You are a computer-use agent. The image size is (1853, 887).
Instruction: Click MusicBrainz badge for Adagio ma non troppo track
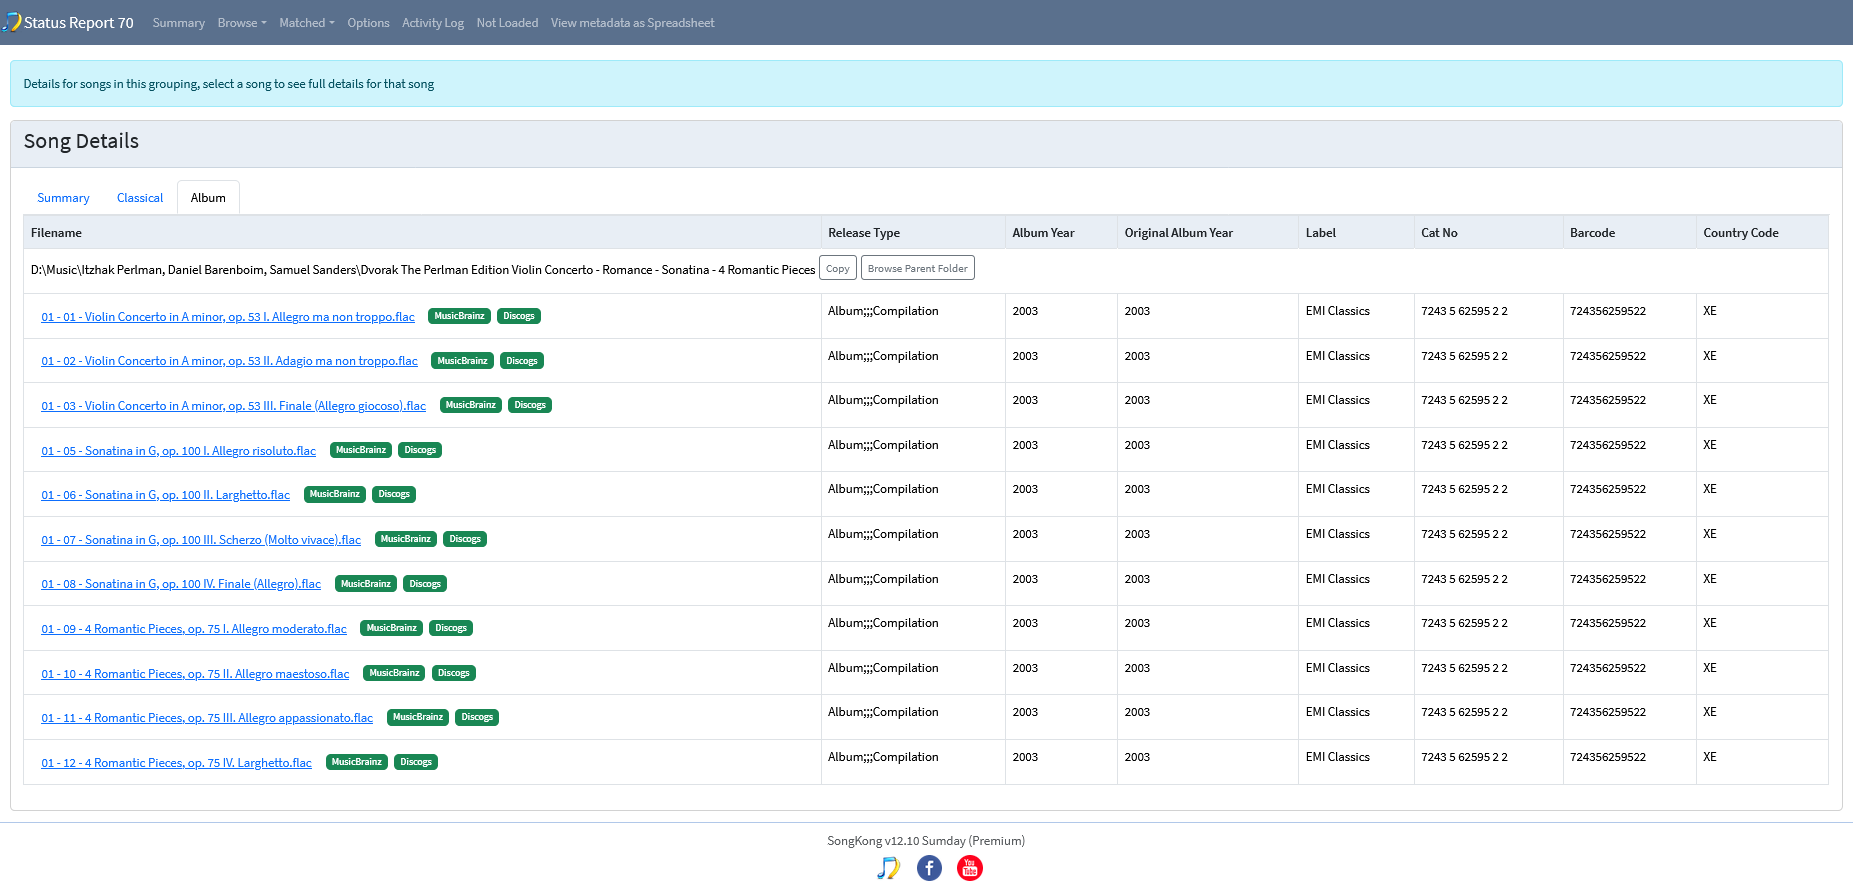pos(462,361)
